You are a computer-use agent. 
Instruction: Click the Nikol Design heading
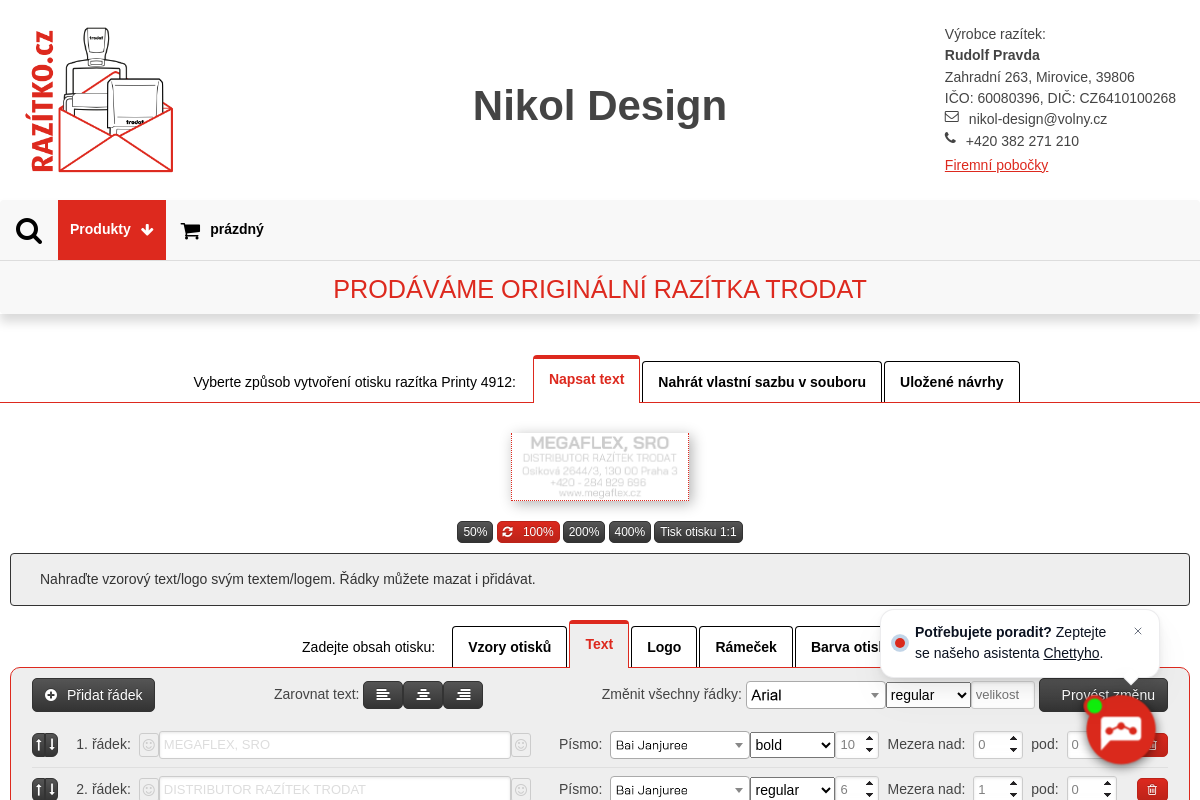tap(600, 106)
